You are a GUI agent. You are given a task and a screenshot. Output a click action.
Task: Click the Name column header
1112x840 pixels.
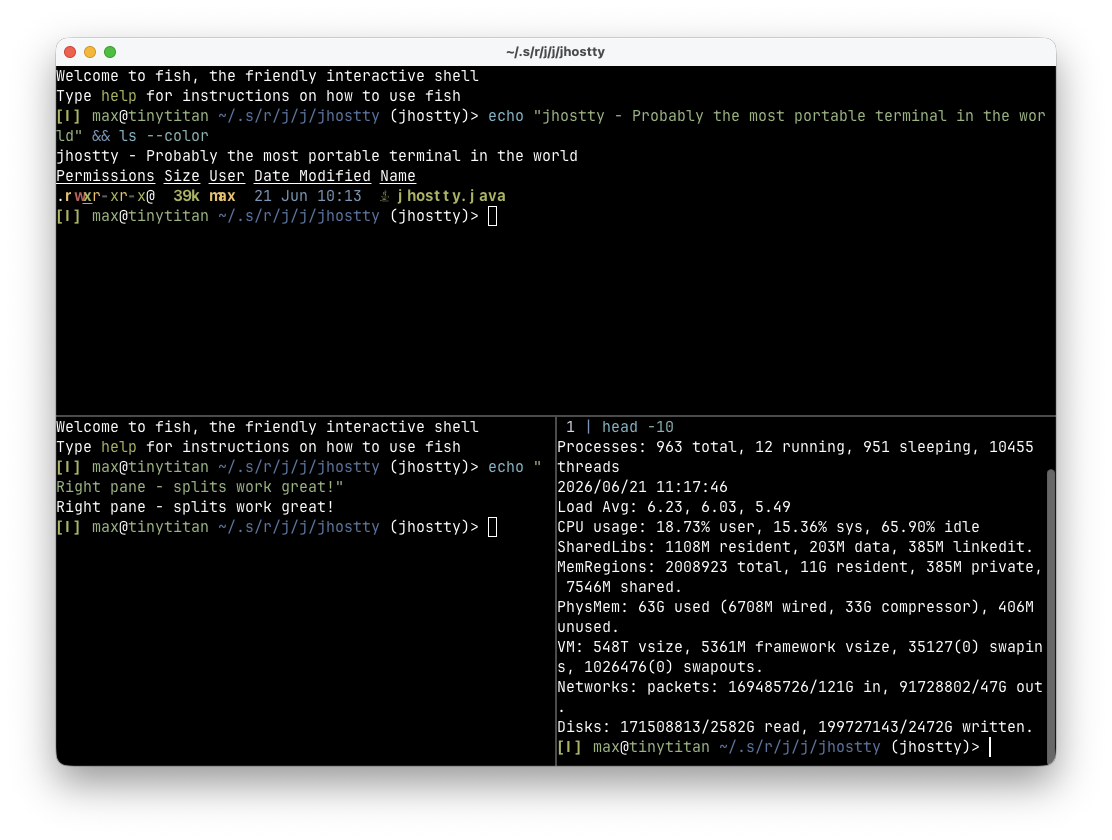point(398,176)
